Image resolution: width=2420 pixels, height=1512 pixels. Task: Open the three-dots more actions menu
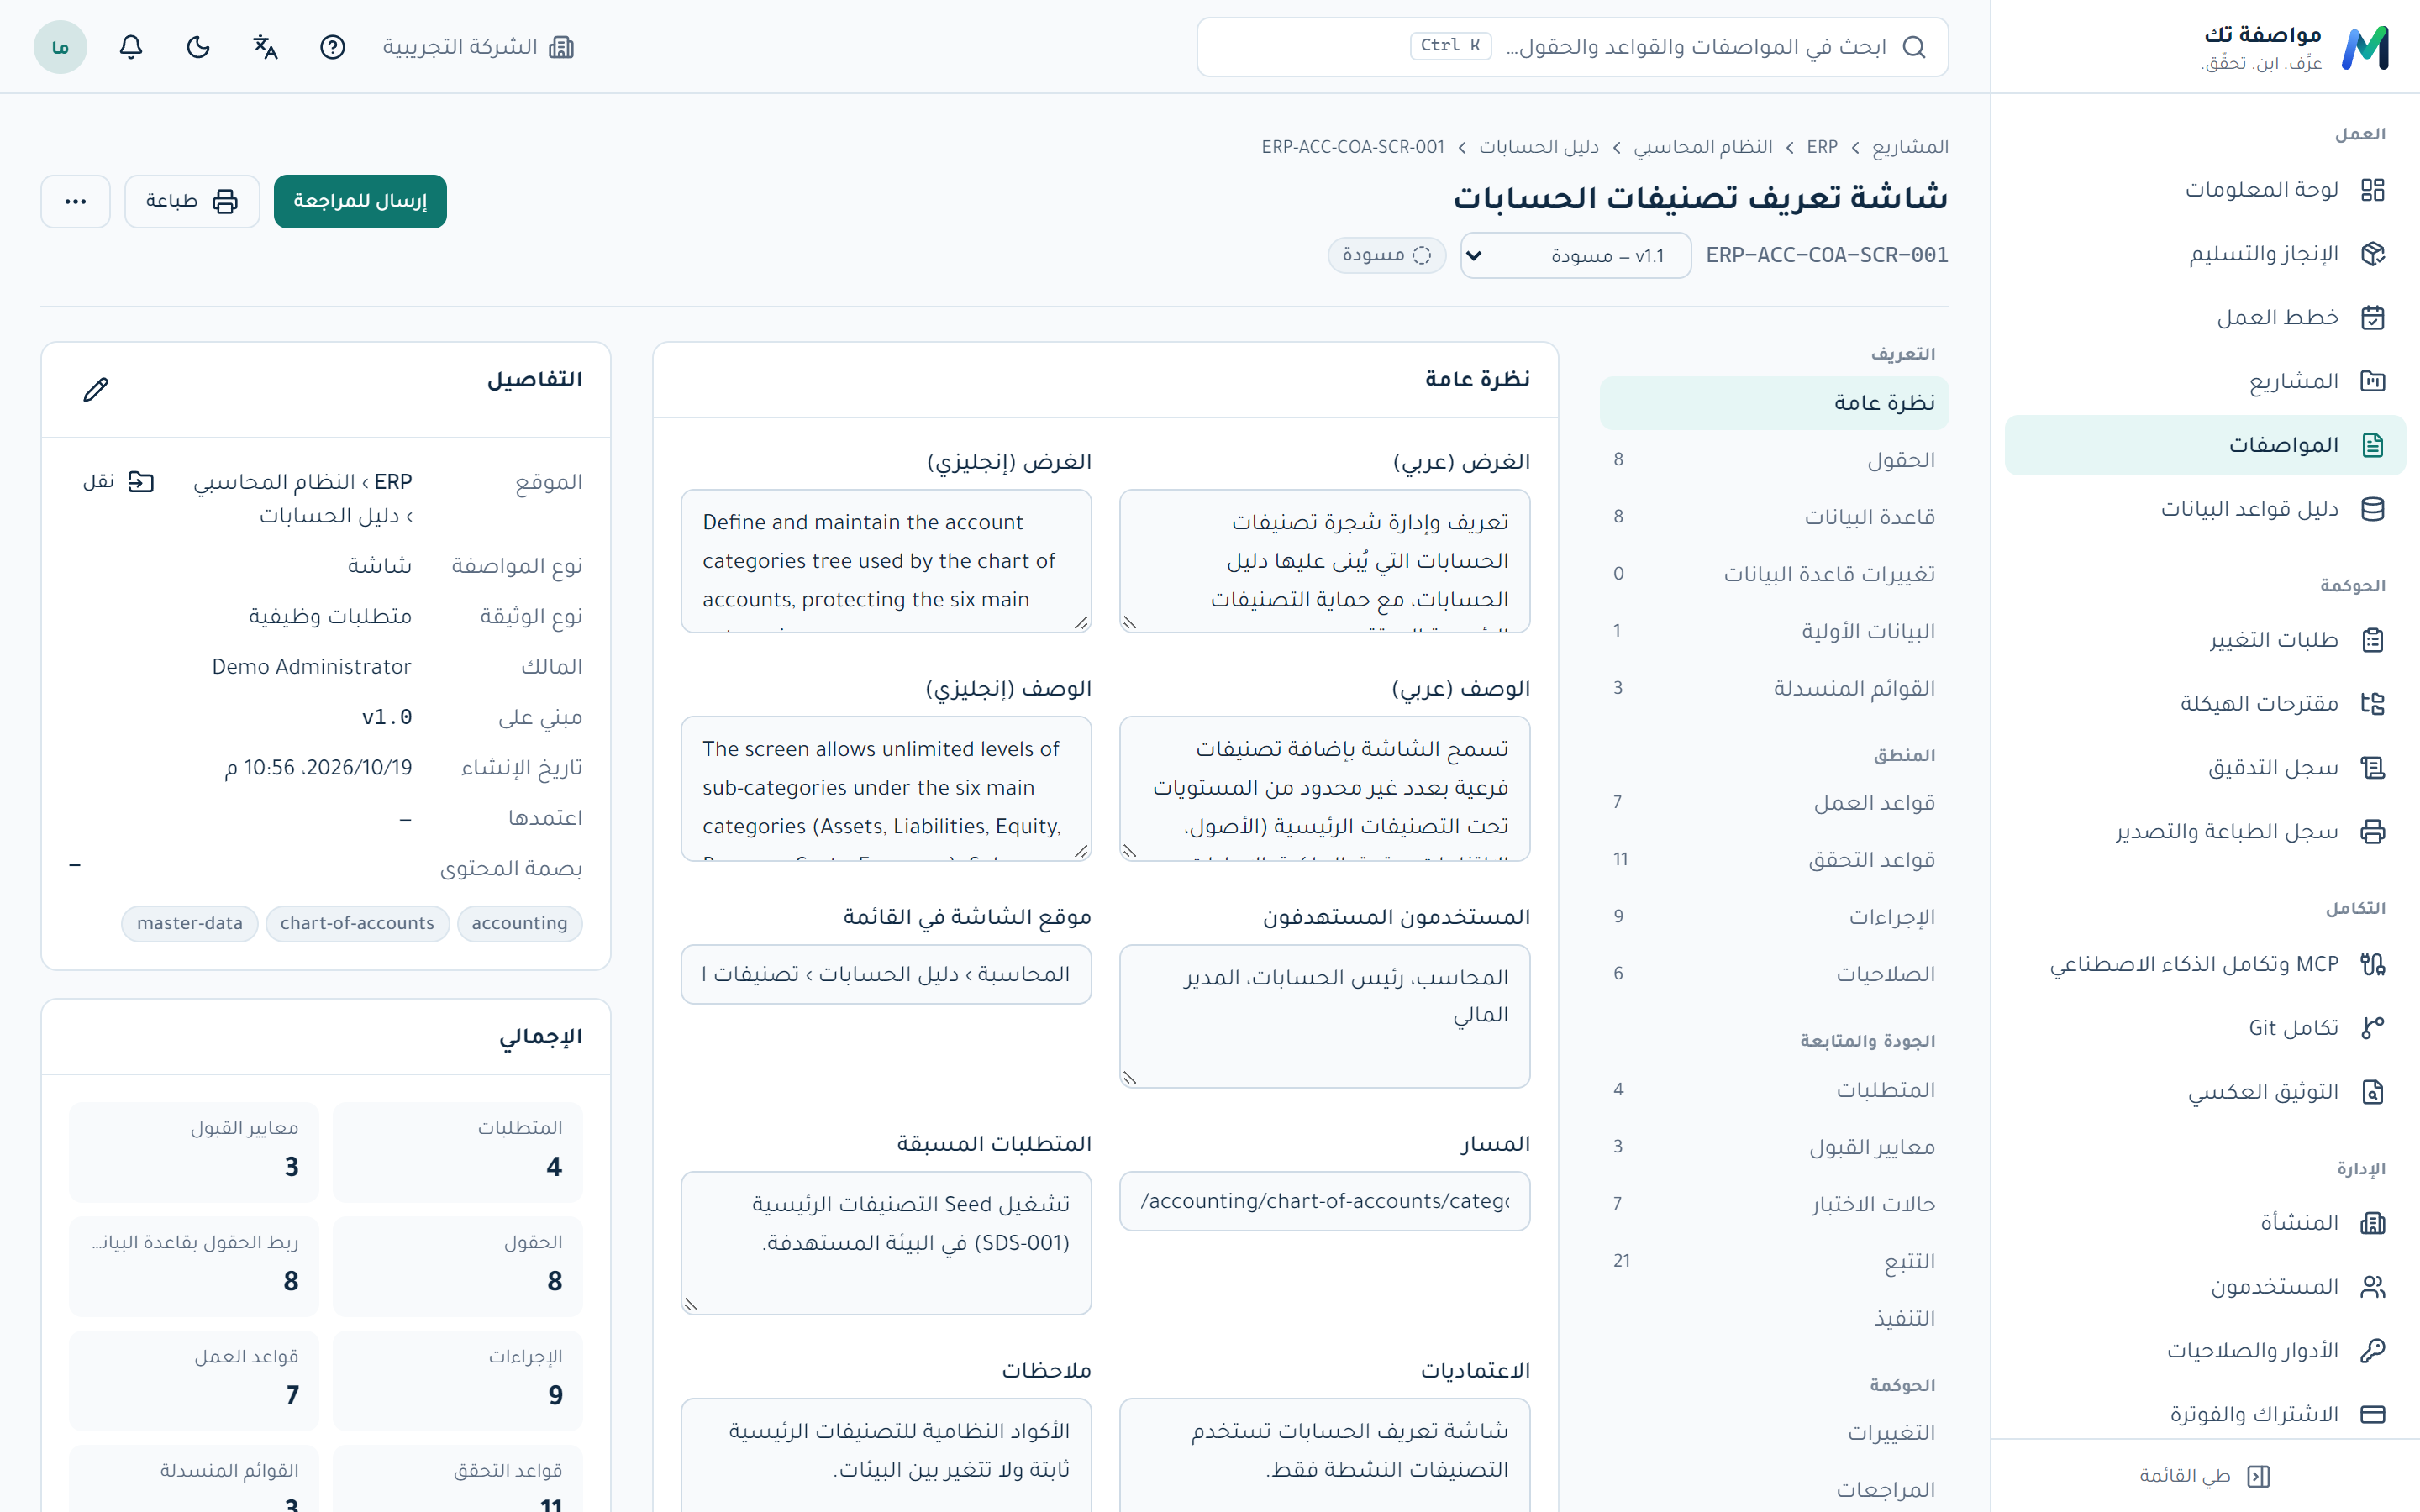[76, 201]
